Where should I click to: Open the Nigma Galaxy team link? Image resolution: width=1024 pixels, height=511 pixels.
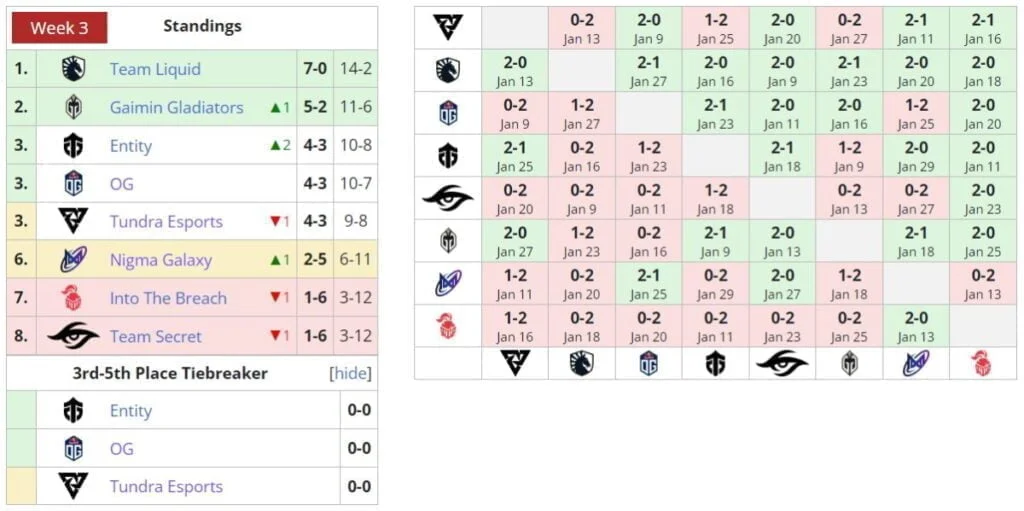(161, 260)
